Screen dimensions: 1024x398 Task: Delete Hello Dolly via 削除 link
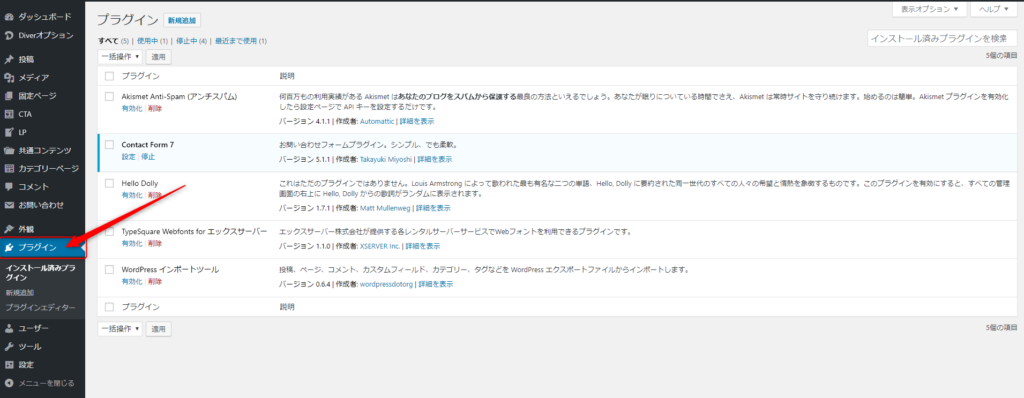[155, 195]
